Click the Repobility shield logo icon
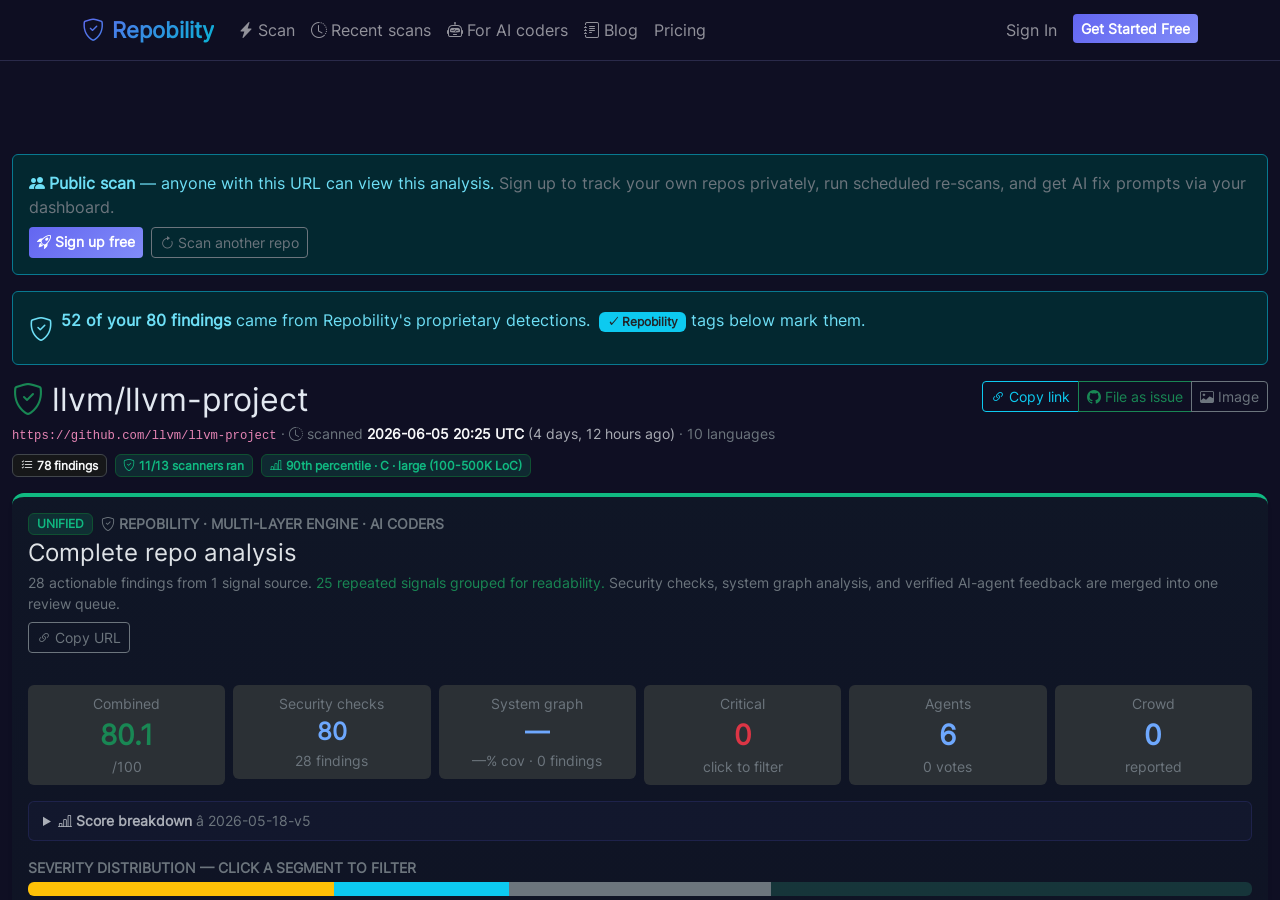 click(x=93, y=30)
